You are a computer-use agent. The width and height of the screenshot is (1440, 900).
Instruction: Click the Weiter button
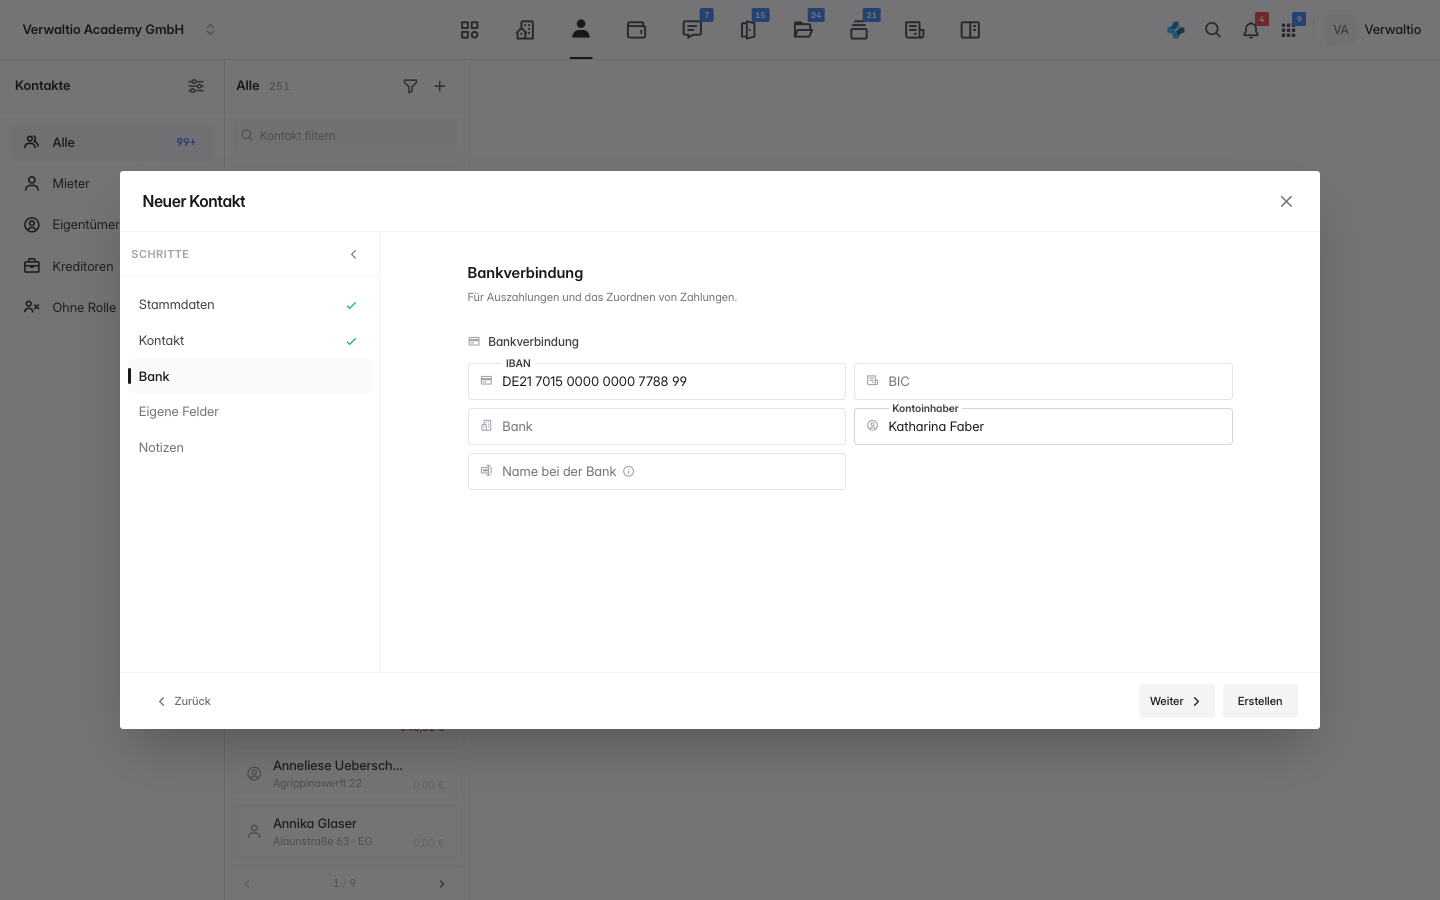point(1176,701)
